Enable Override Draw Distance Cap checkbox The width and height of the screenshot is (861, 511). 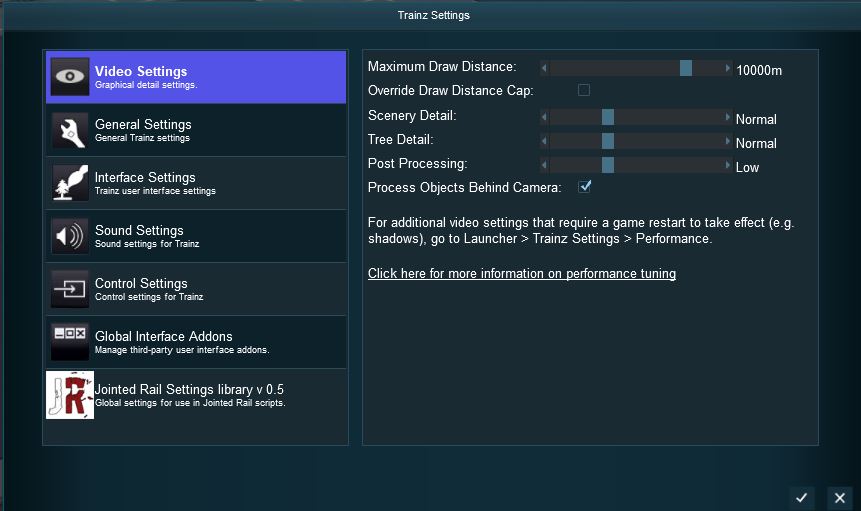coord(584,90)
